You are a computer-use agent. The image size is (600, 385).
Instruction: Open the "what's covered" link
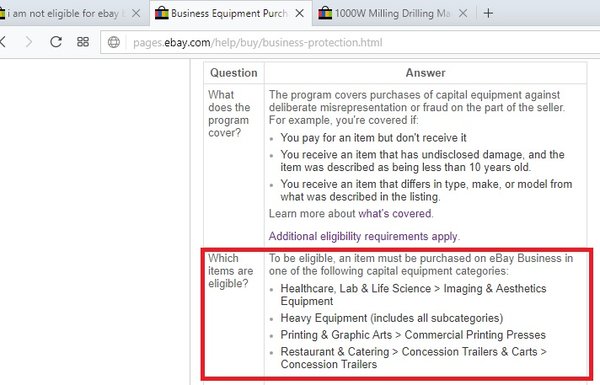(395, 214)
